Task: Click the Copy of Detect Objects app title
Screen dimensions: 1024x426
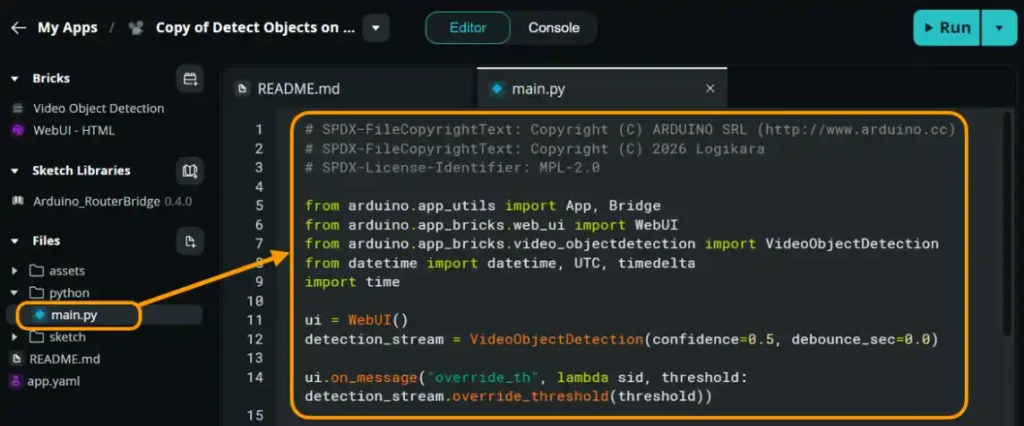Action: click(256, 28)
